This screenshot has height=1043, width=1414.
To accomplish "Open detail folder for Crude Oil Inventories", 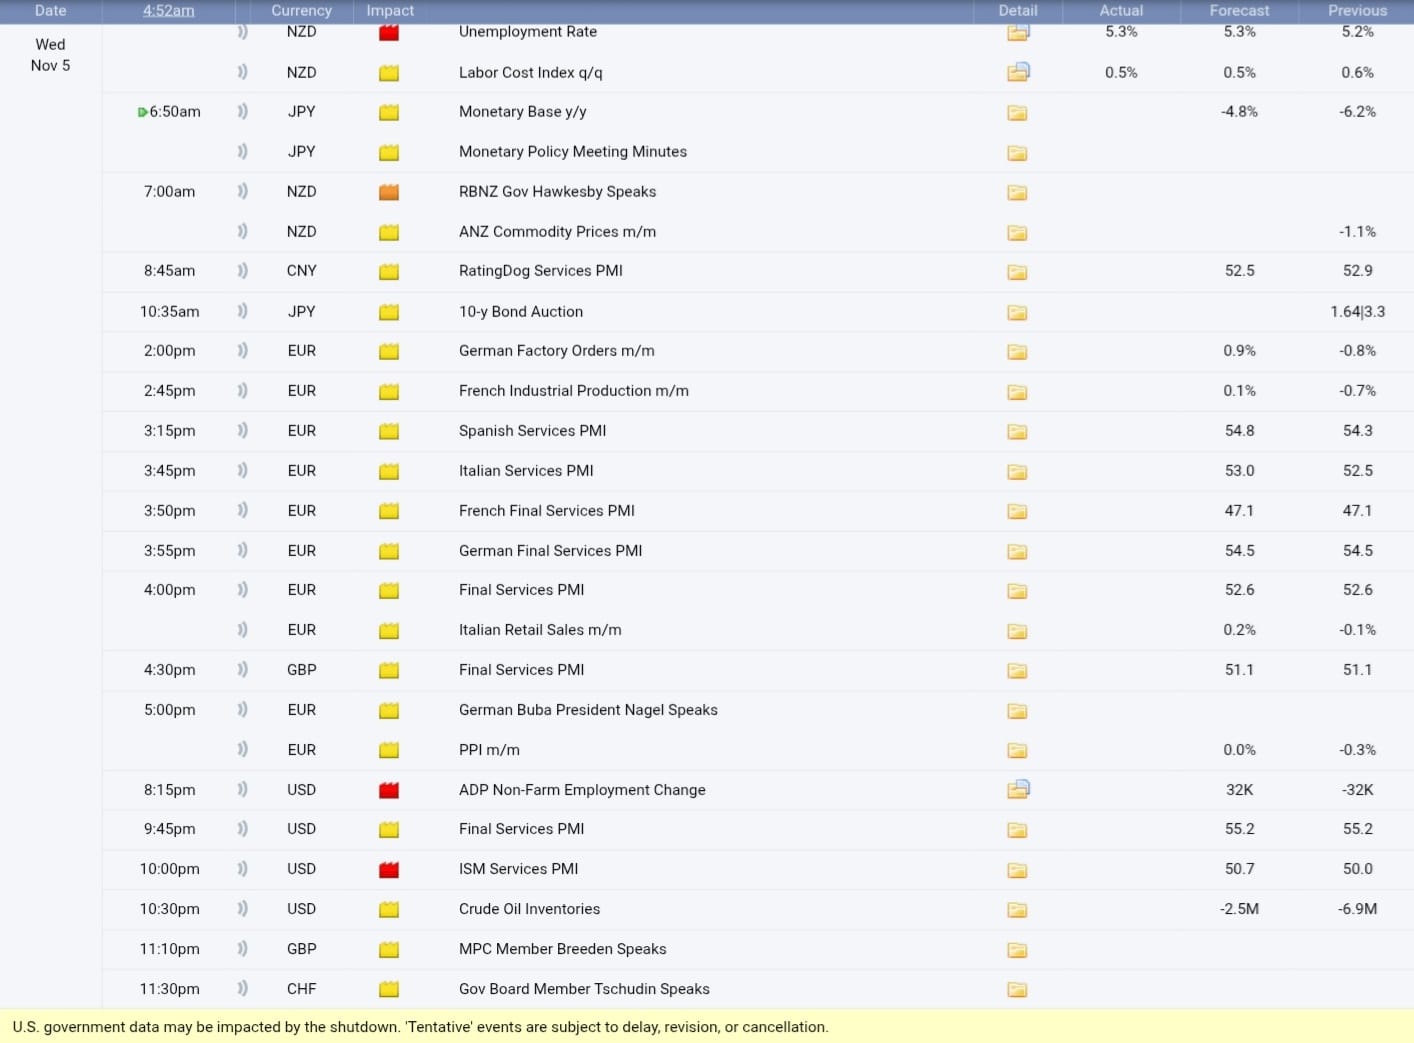I will [x=1017, y=910].
